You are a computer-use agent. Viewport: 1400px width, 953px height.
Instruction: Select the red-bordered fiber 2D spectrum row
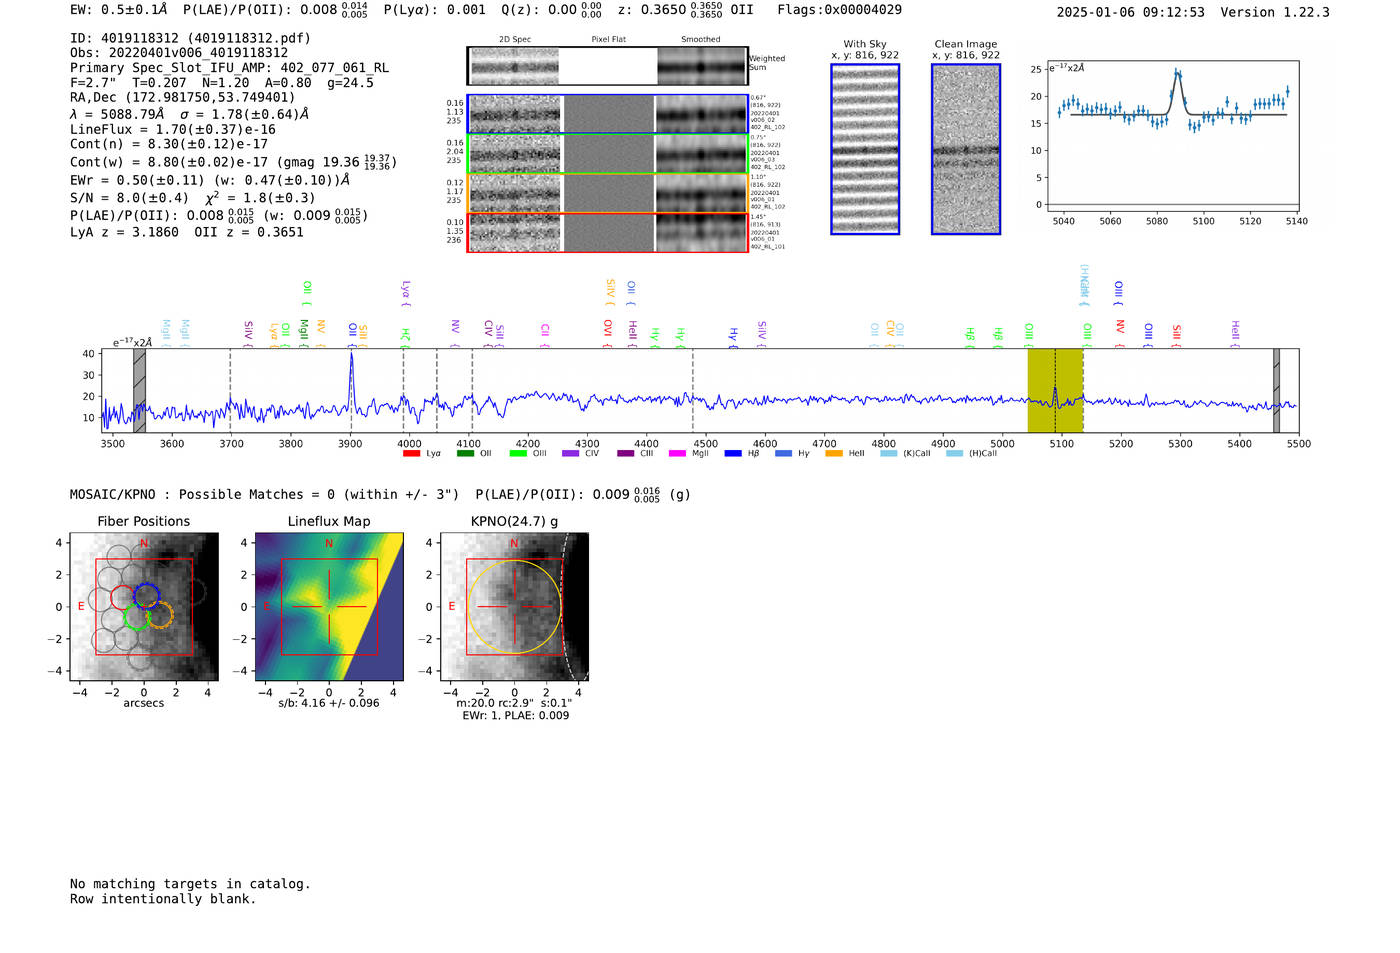point(607,232)
